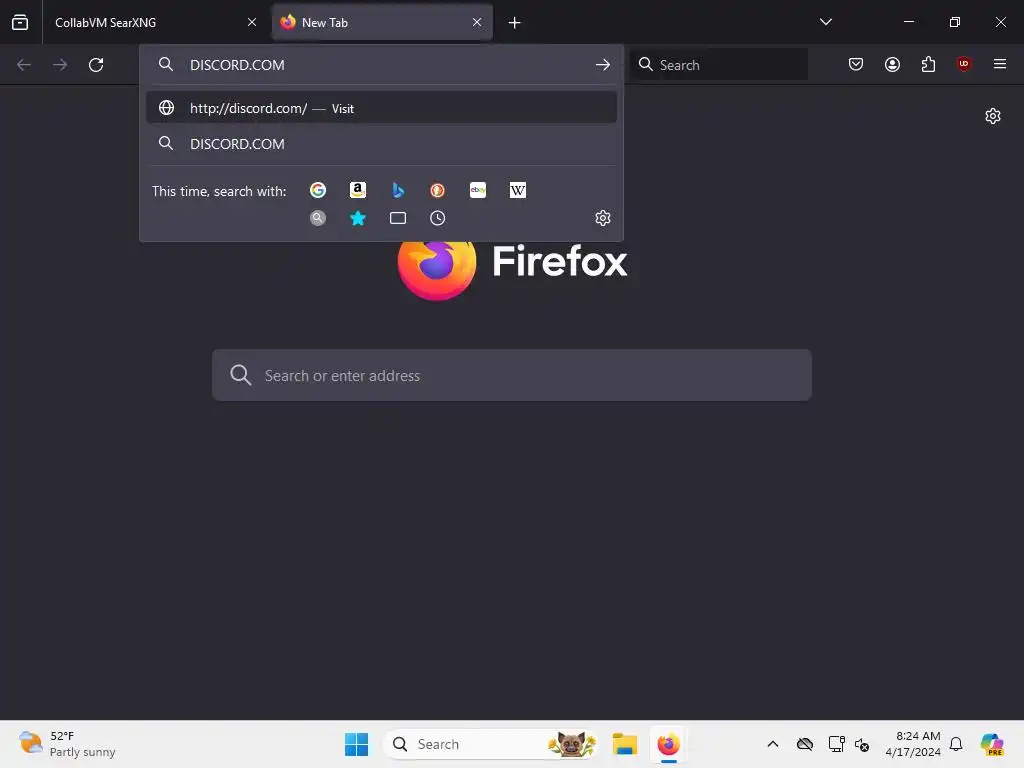Search with the gray magnifier search engine
This screenshot has width=1024, height=768.
pyautogui.click(x=318, y=218)
